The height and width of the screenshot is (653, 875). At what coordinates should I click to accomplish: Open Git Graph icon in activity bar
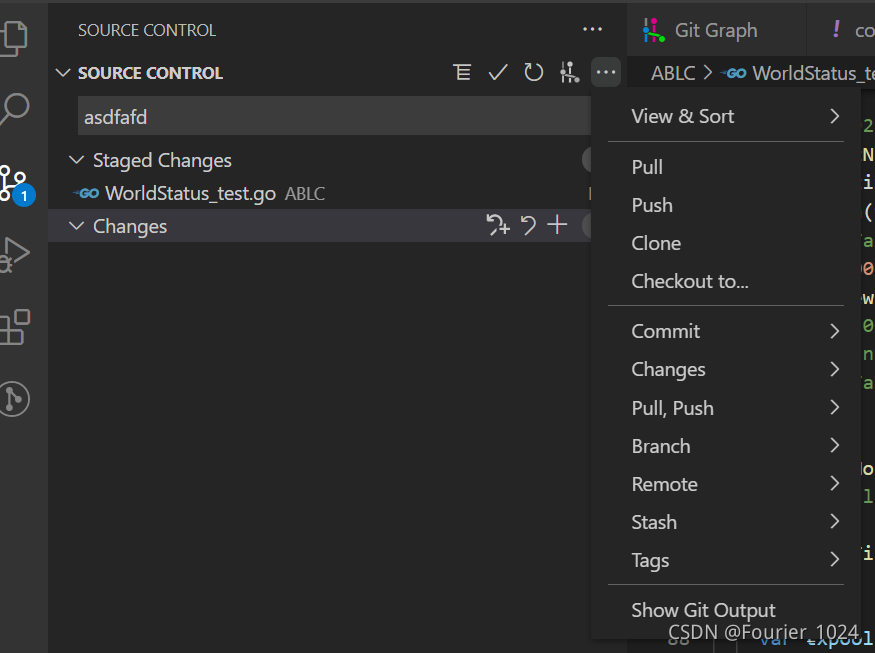click(14, 399)
